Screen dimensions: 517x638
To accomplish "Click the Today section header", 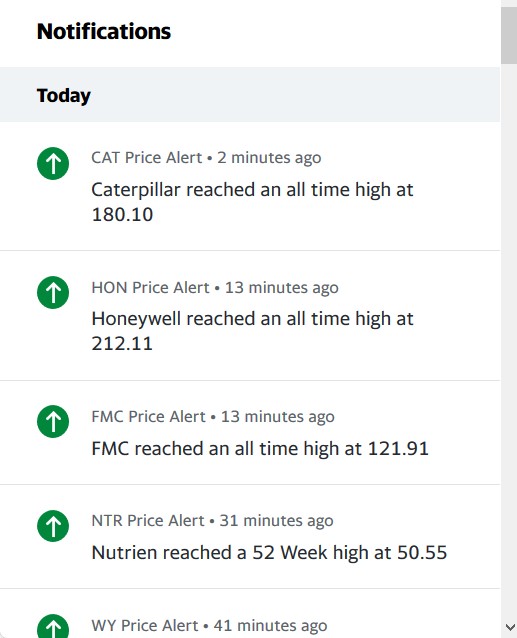I will click(x=250, y=95).
